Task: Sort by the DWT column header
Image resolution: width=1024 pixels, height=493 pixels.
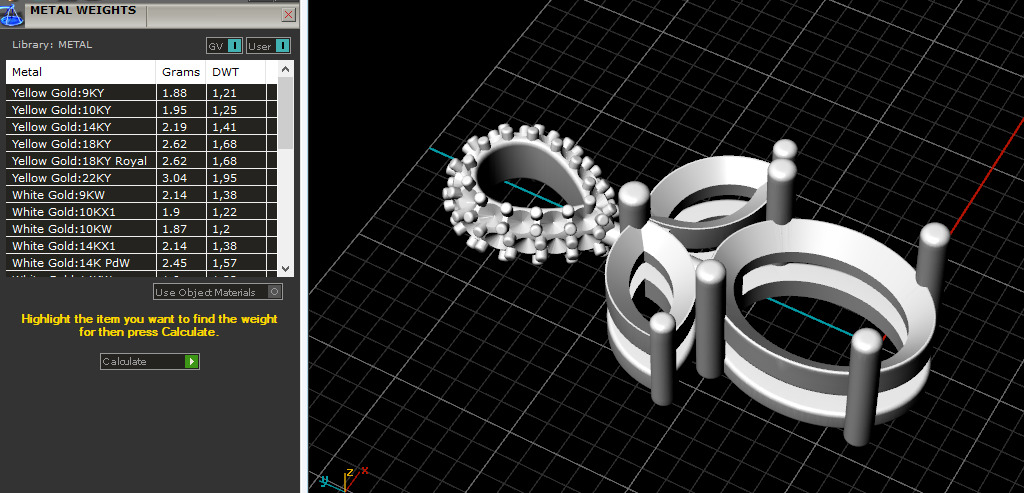Action: point(235,72)
